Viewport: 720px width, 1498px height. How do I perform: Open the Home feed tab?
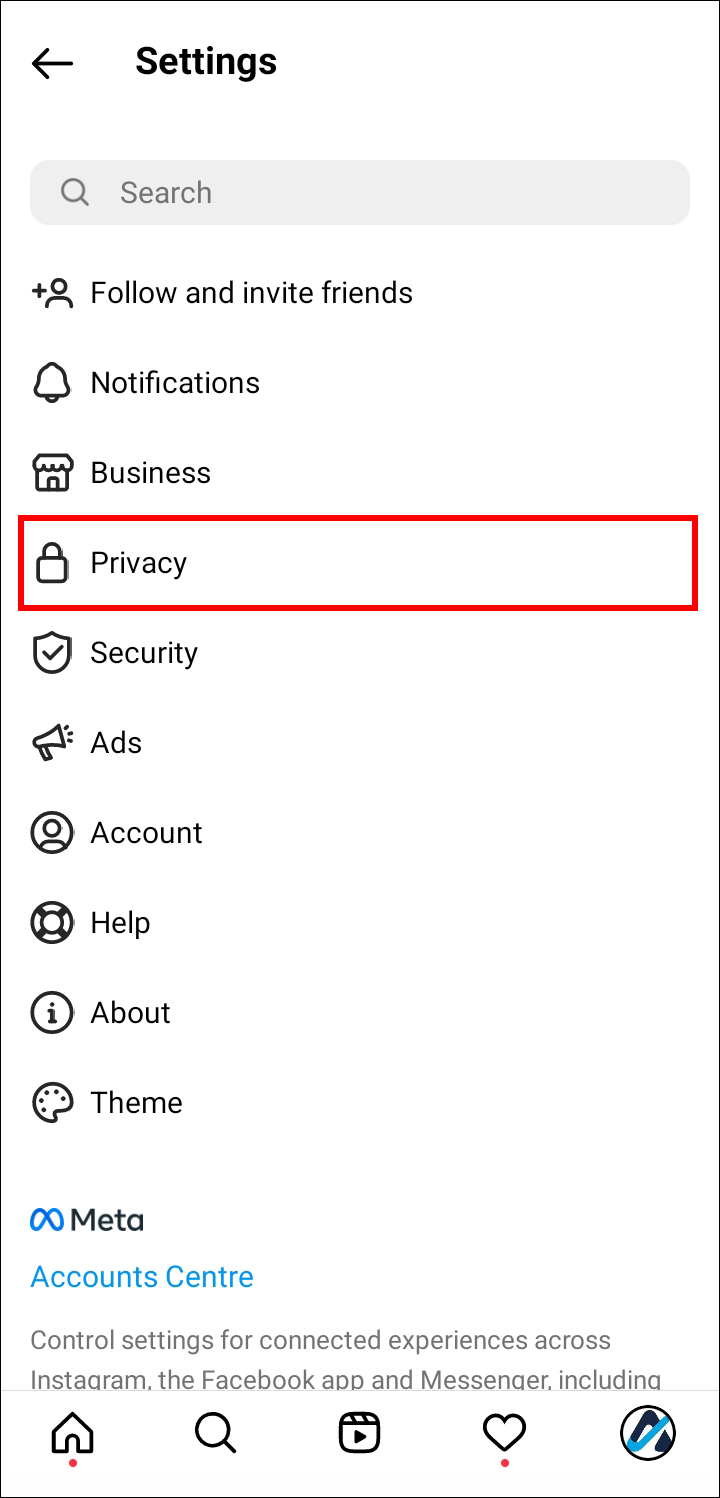[x=72, y=1435]
